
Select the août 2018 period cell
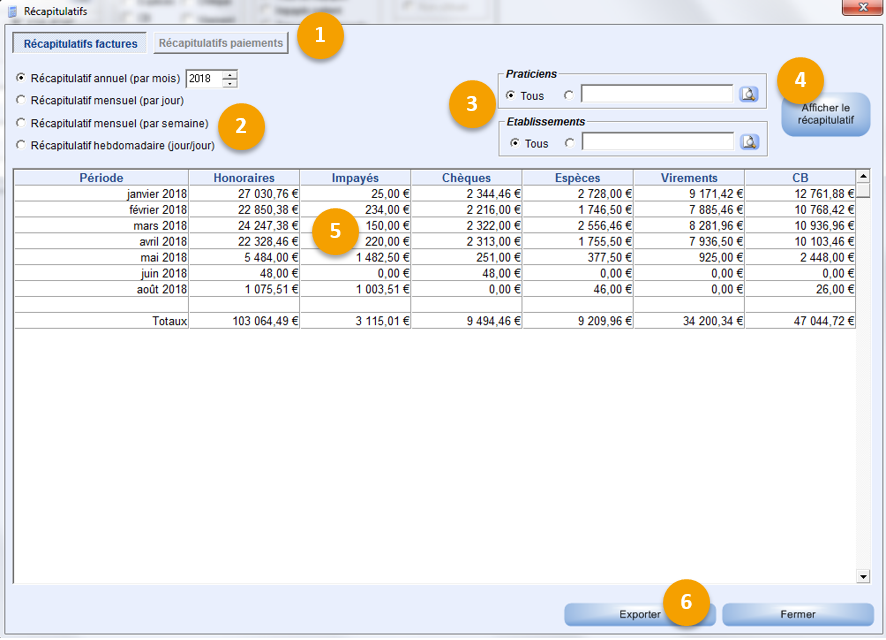tap(101, 289)
